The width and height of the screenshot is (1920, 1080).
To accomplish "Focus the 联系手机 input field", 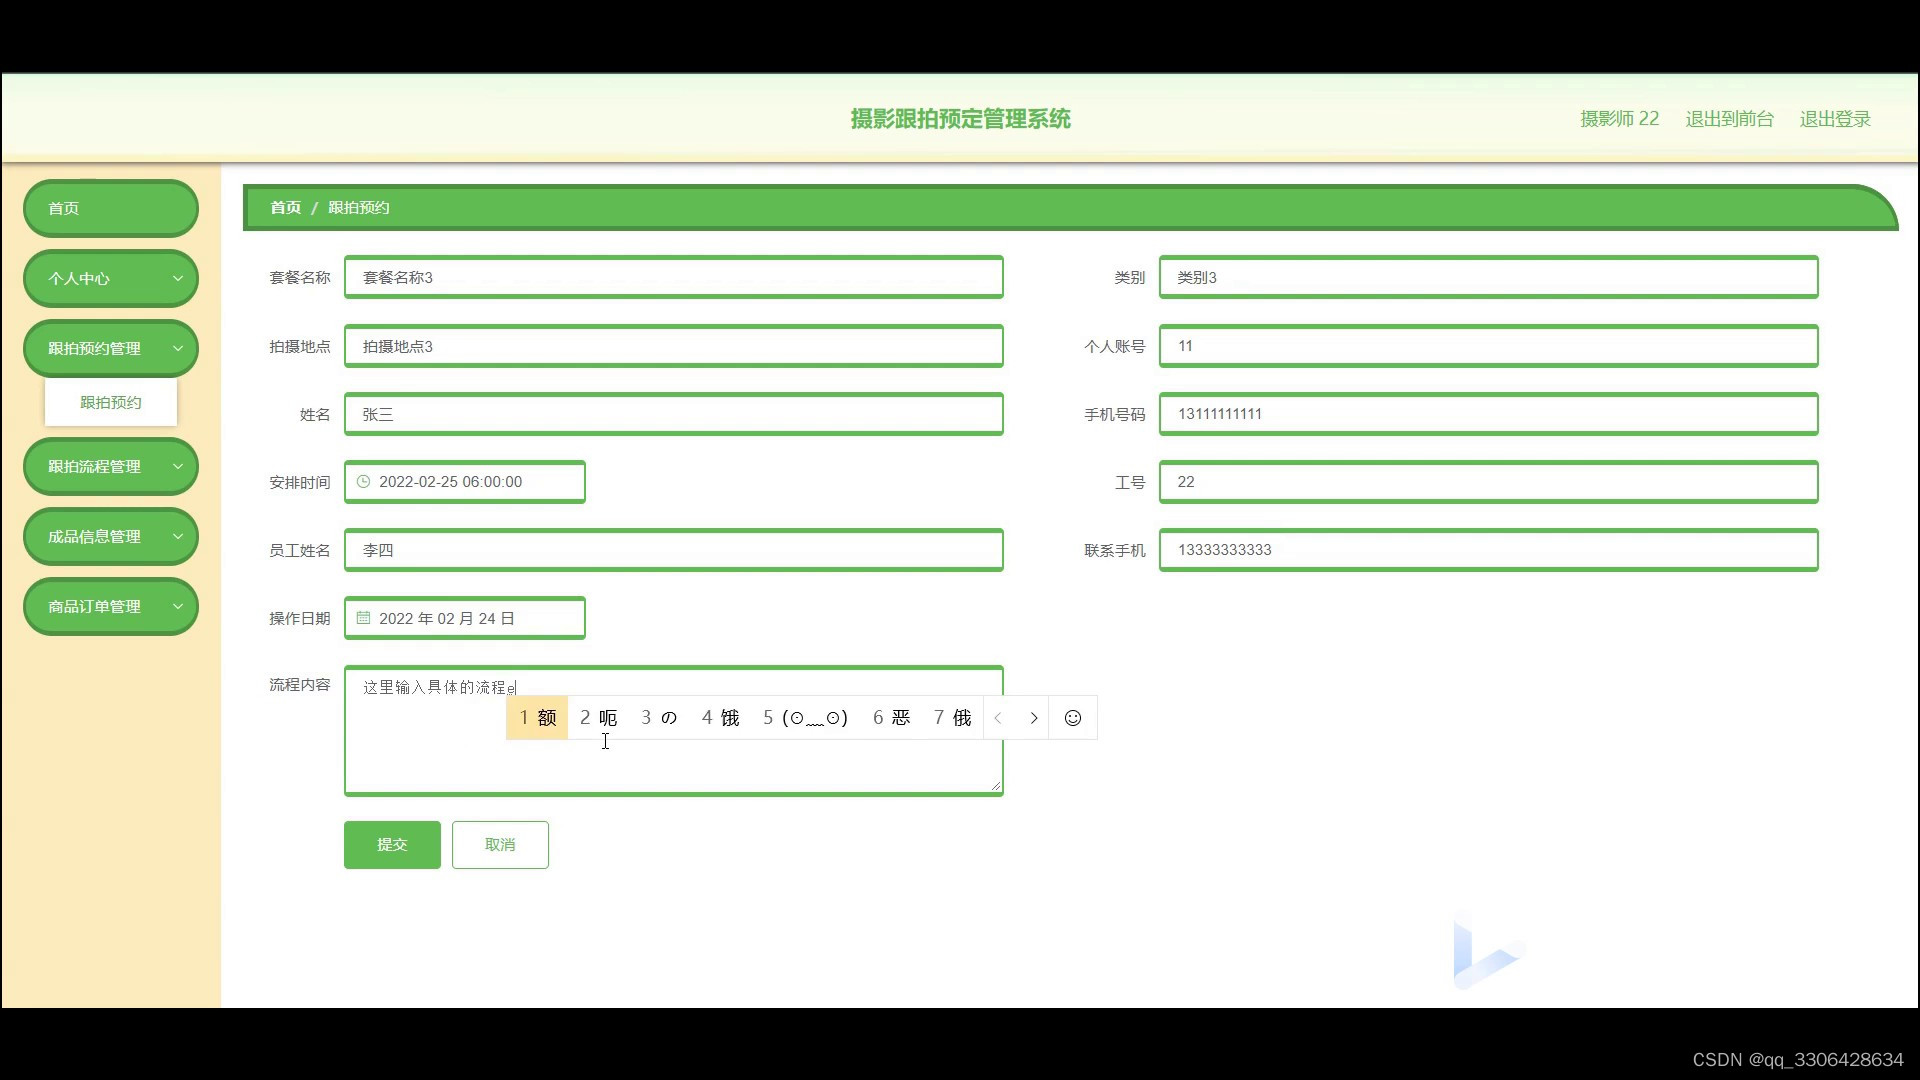I will pos(1488,550).
